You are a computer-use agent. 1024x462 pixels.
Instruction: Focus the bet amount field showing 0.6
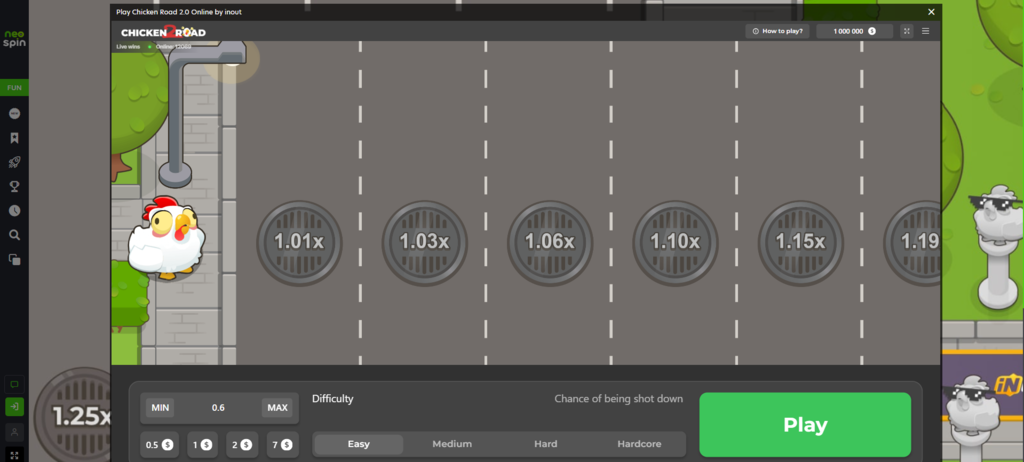coord(218,408)
